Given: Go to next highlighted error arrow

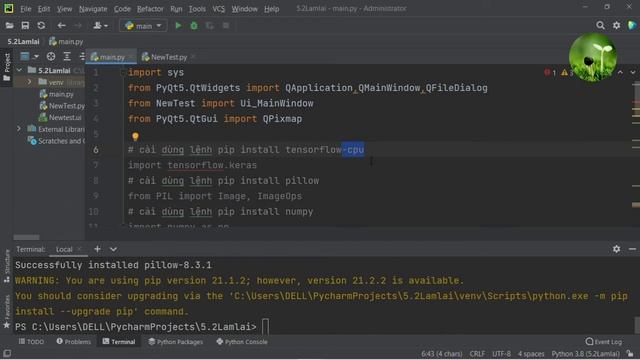Looking at the screenshot, I should point(633,73).
